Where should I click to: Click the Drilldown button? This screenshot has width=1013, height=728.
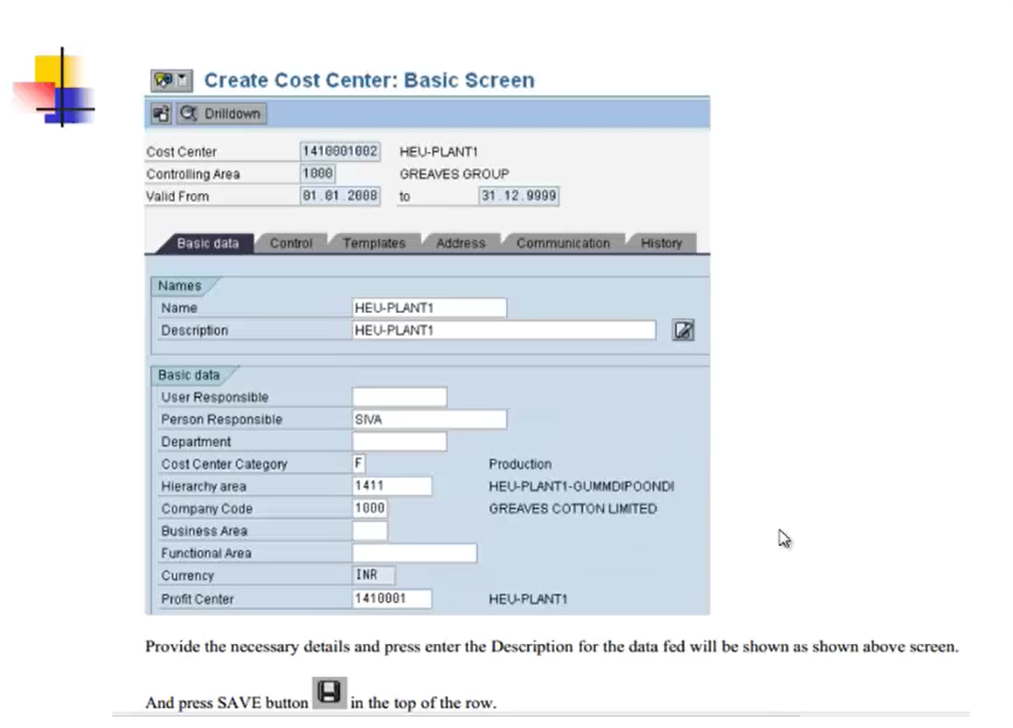[222, 114]
